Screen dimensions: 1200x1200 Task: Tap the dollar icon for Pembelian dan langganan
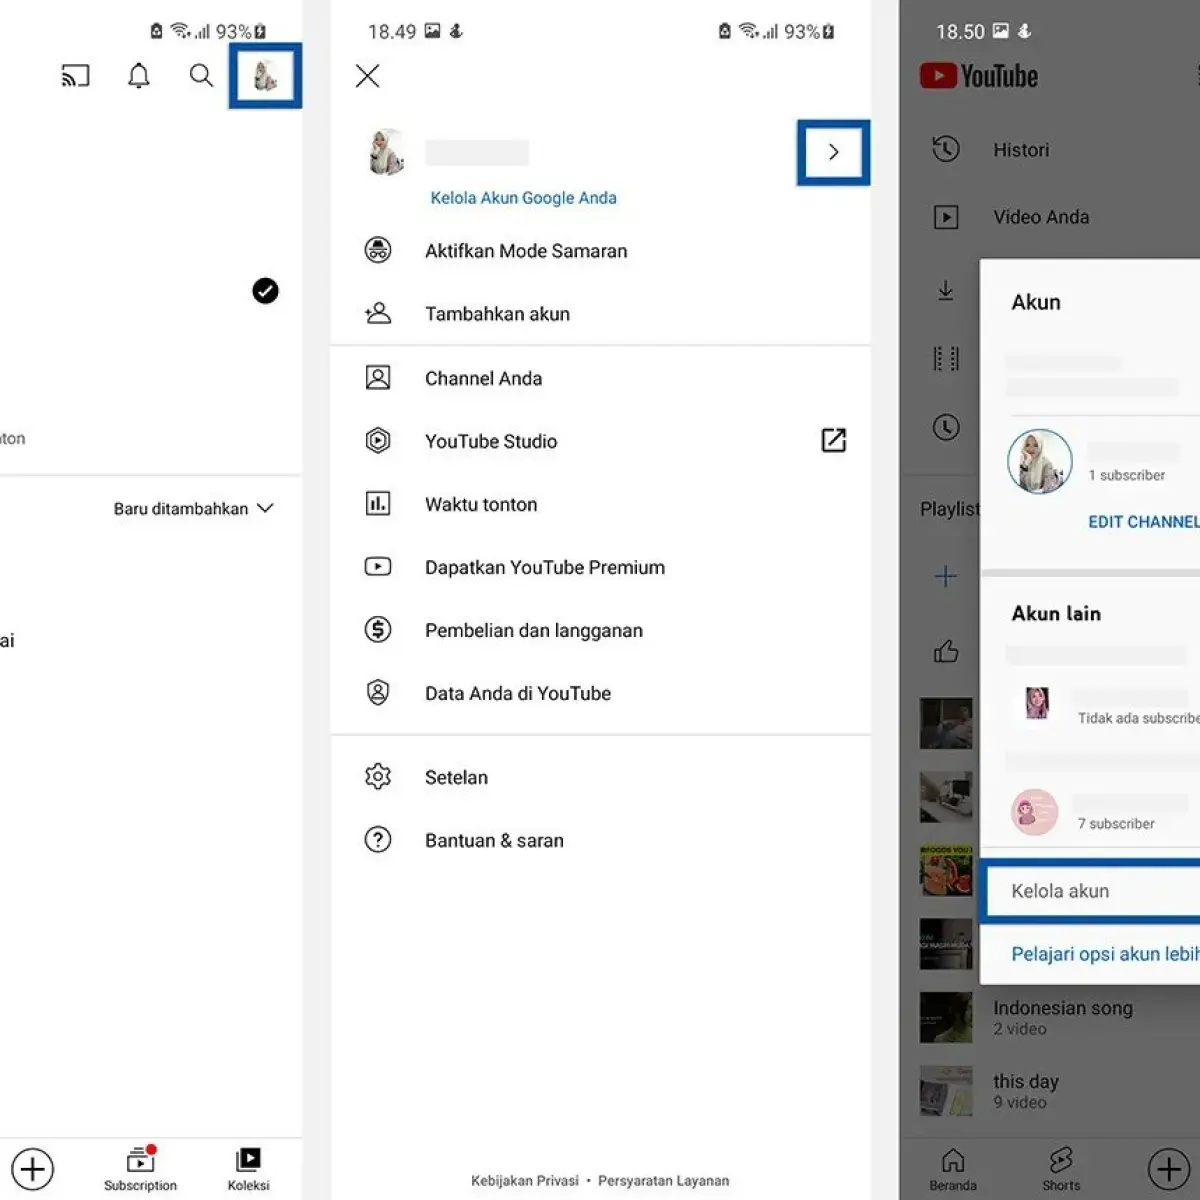coord(378,630)
